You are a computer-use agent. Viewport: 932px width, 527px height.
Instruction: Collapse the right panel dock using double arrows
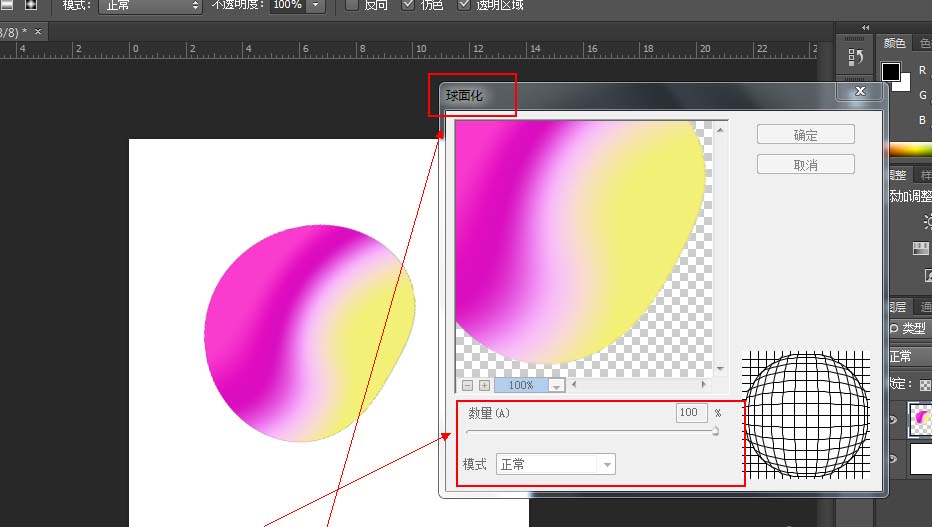(865, 28)
